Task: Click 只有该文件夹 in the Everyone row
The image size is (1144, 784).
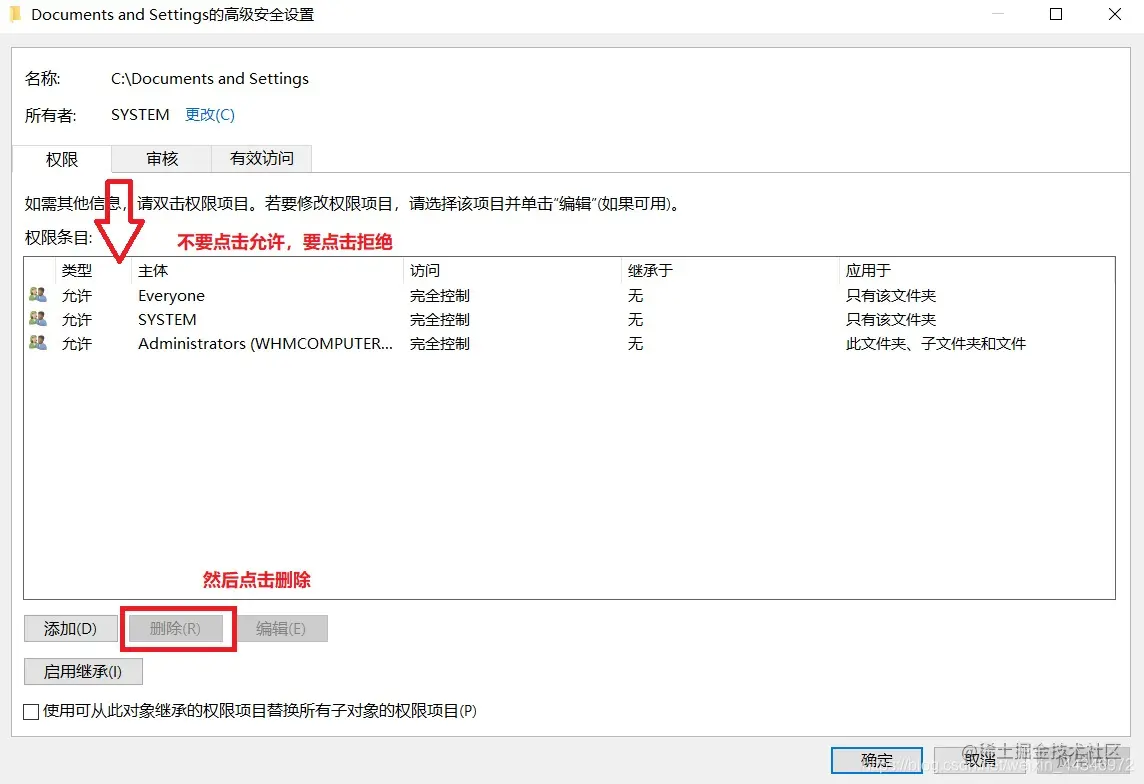Action: 891,295
